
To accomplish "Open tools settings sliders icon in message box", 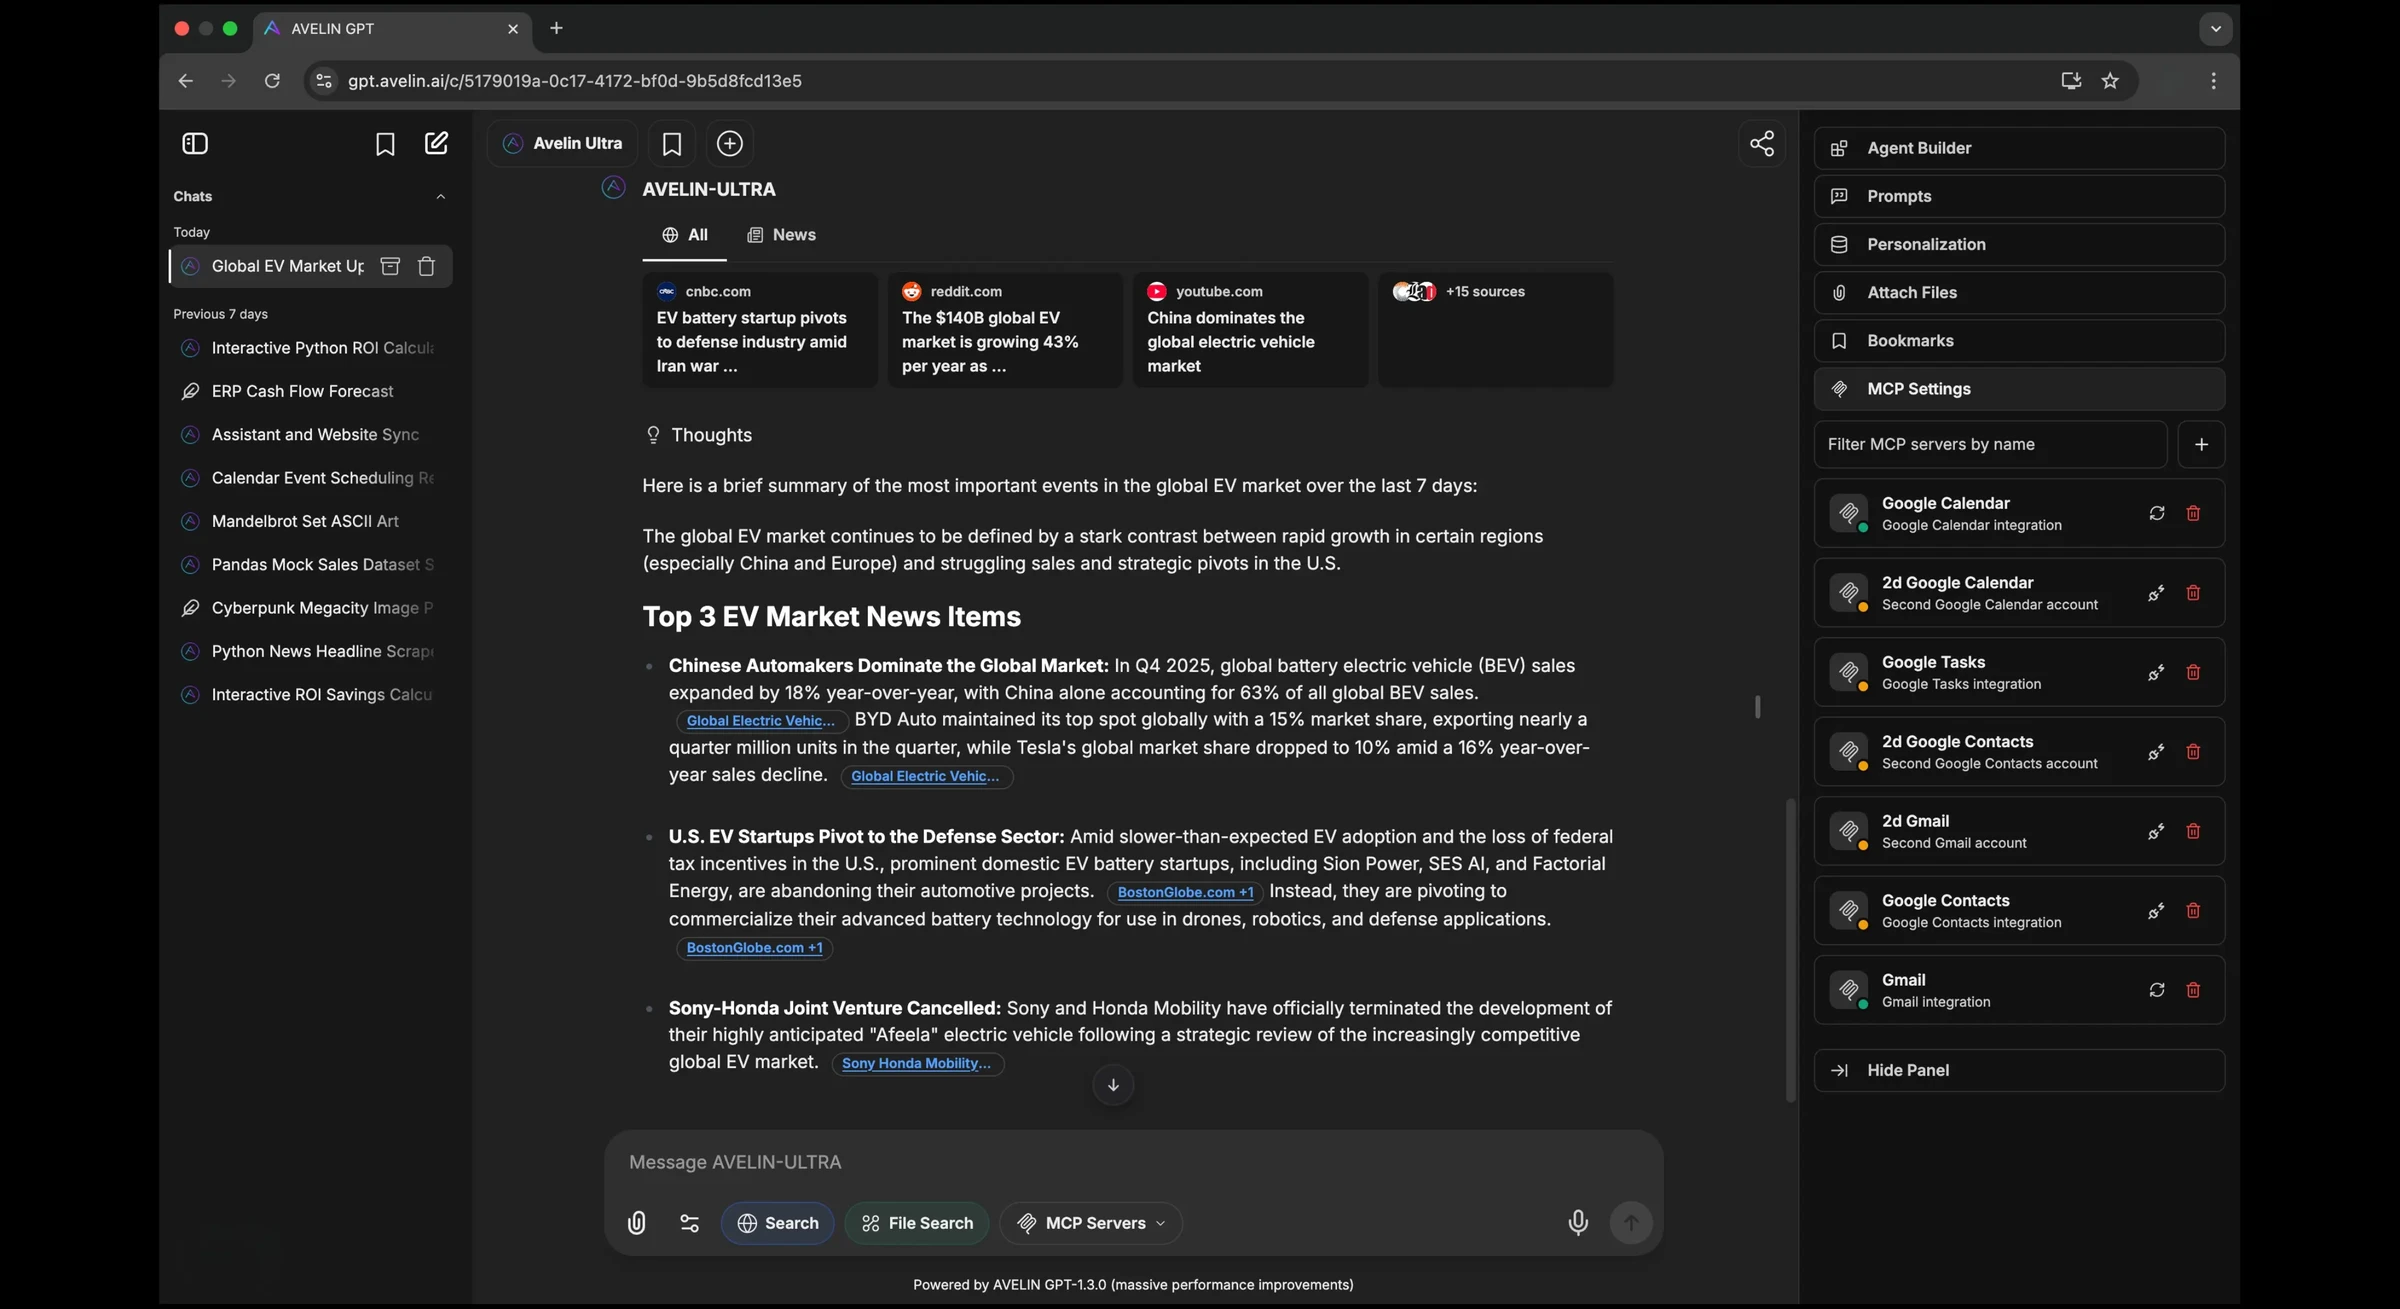I will pos(689,1223).
